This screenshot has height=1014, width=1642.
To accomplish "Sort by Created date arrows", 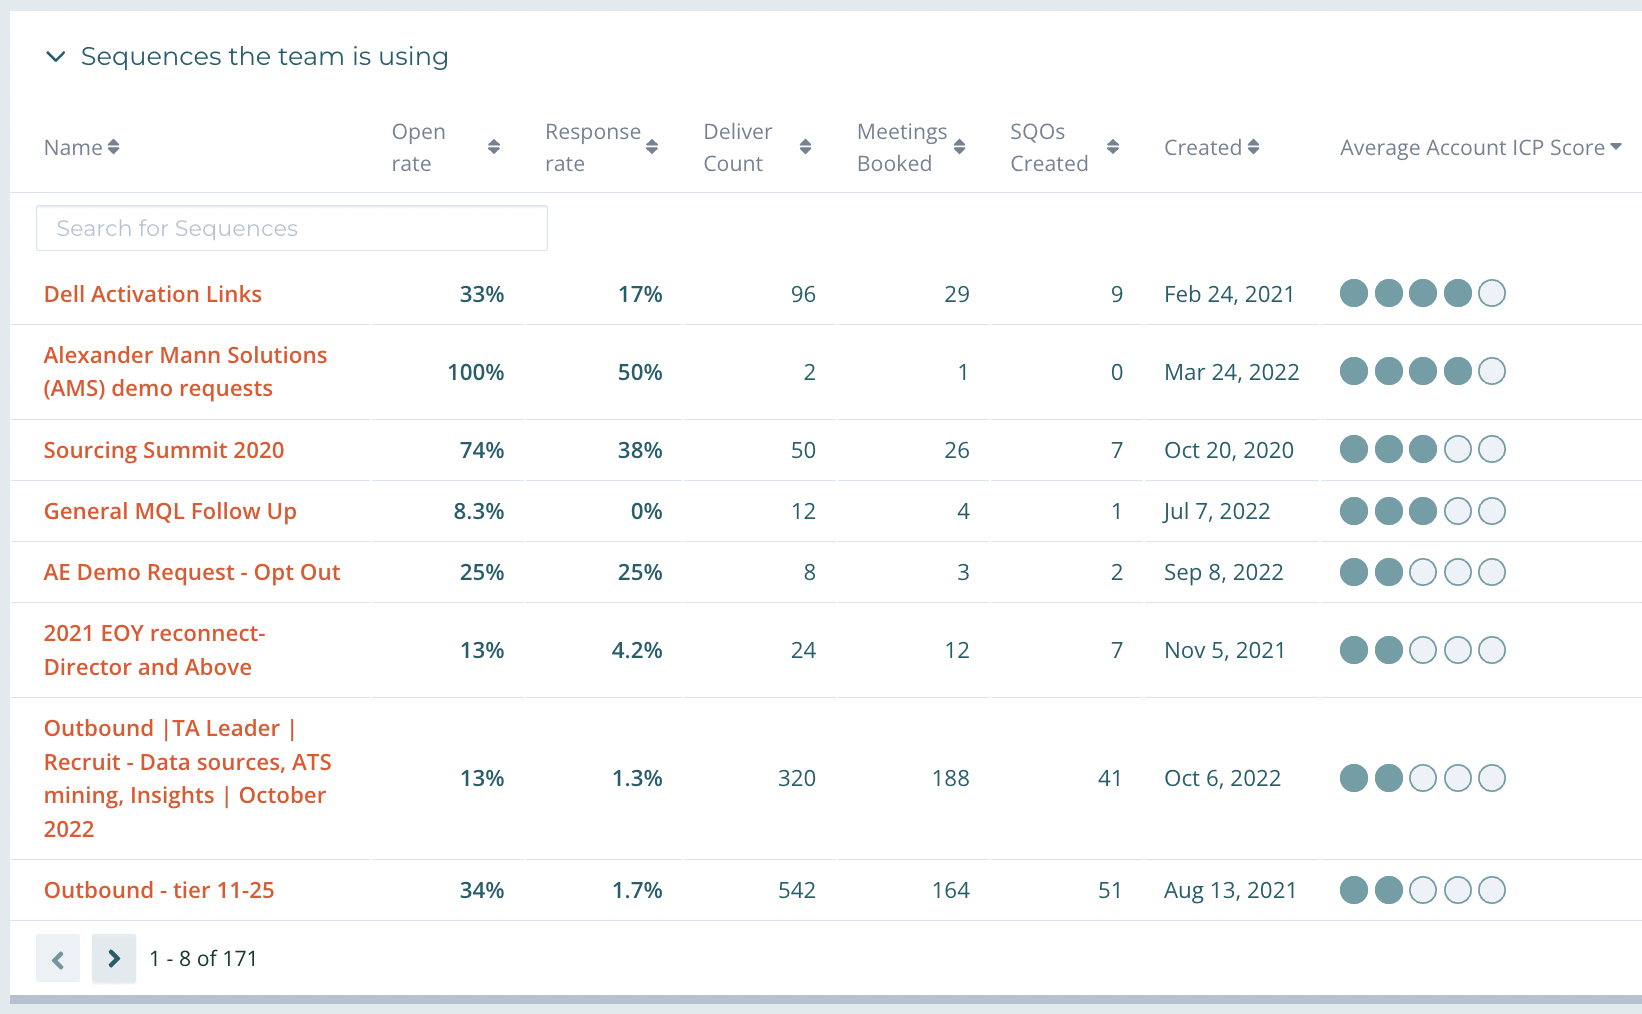I will coord(1253,147).
